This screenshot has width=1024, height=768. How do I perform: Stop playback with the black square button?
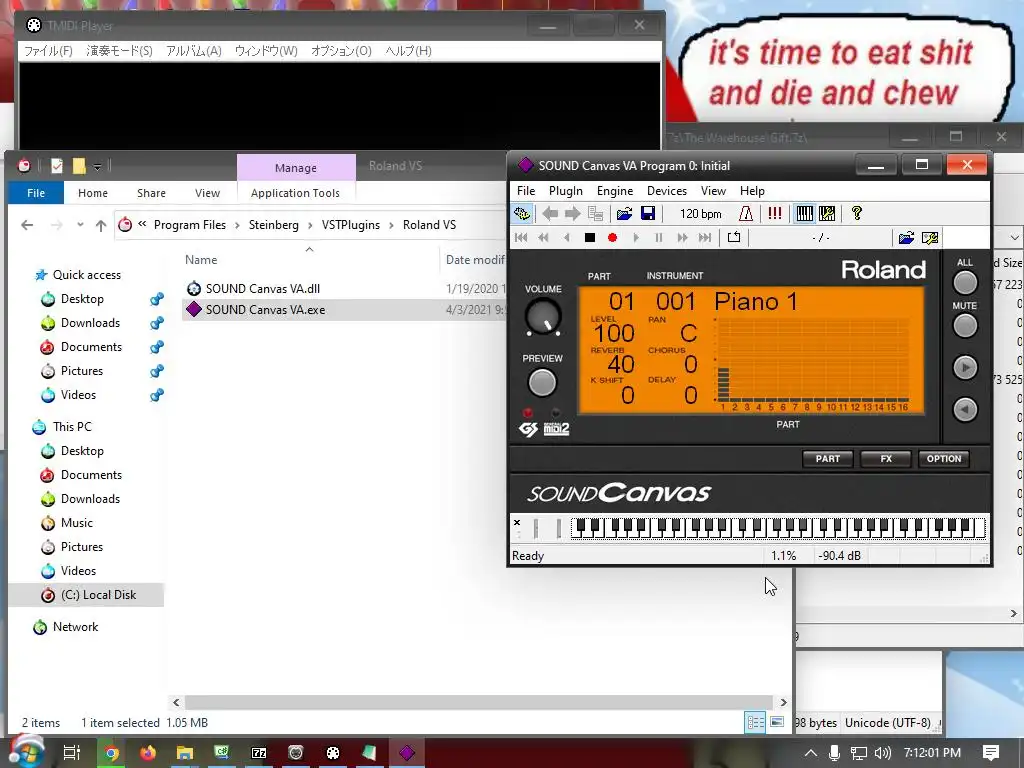point(590,238)
